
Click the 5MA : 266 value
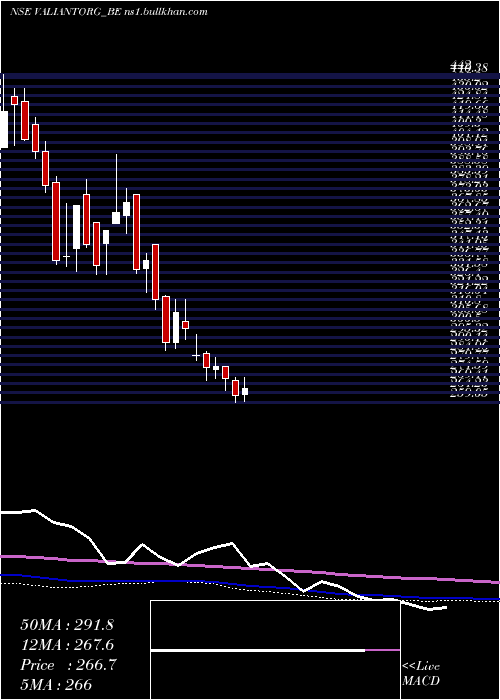click(x=56, y=684)
